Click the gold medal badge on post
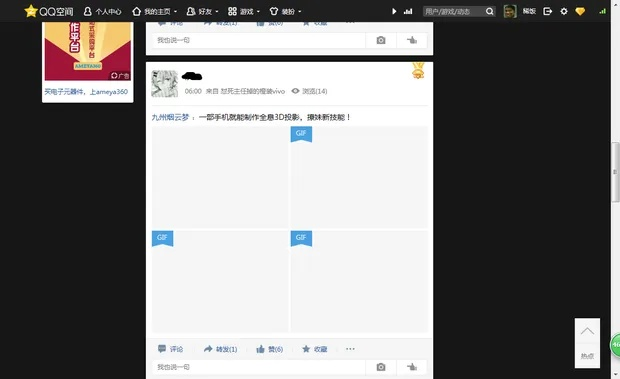Viewport: 620px width, 379px height. coord(418,70)
